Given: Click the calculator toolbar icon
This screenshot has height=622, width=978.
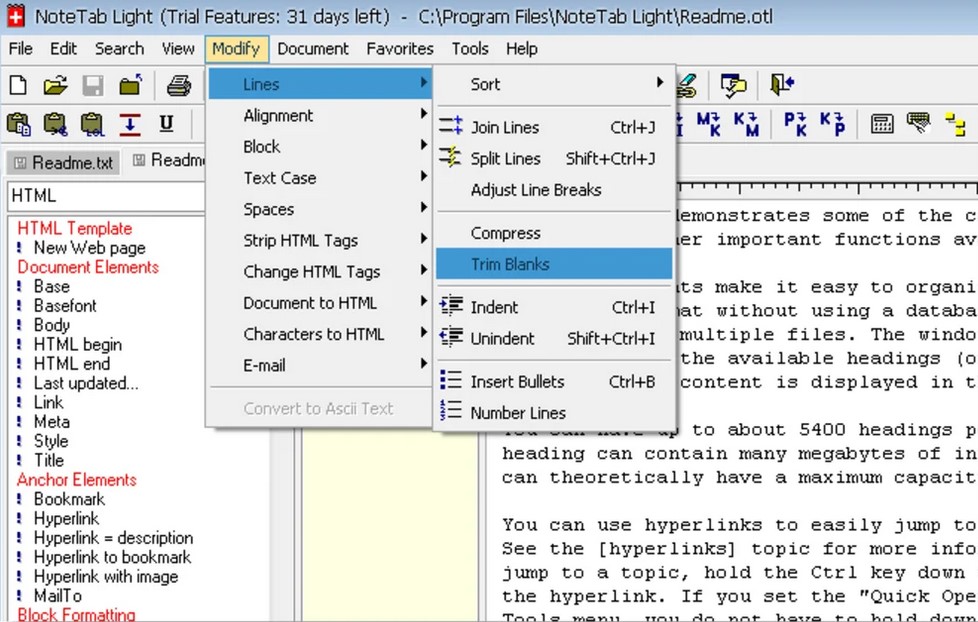Looking at the screenshot, I should [x=882, y=124].
